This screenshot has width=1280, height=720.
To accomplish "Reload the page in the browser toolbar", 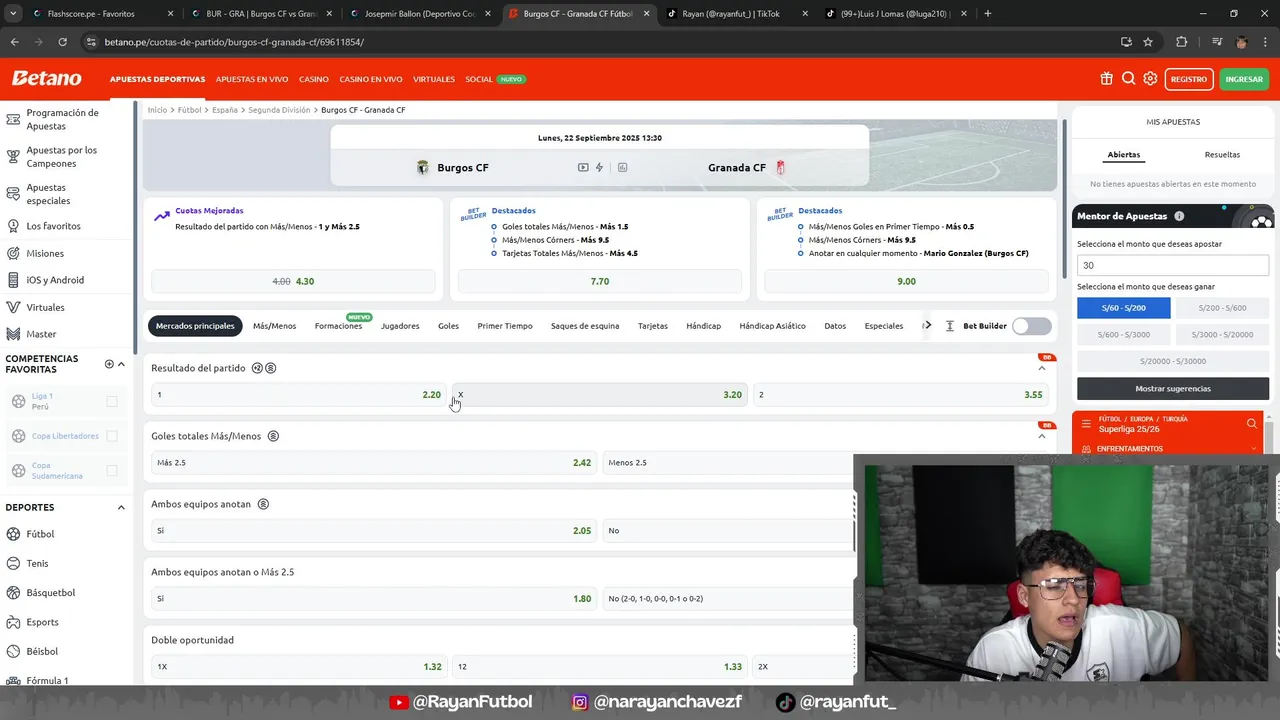I will pos(62,42).
